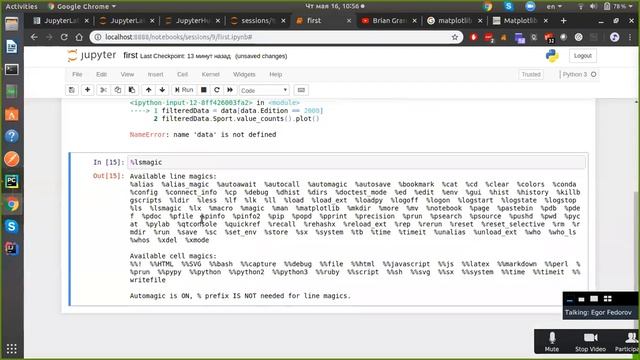Switch to the first JupyterLab tab
This screenshot has width=640, height=360.
coord(61,20)
